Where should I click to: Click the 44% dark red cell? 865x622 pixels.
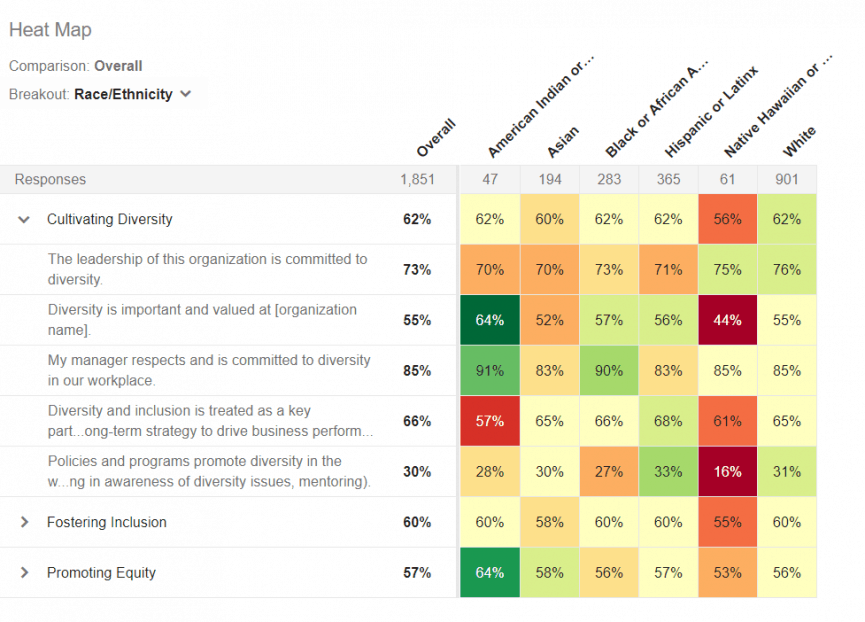tap(727, 319)
